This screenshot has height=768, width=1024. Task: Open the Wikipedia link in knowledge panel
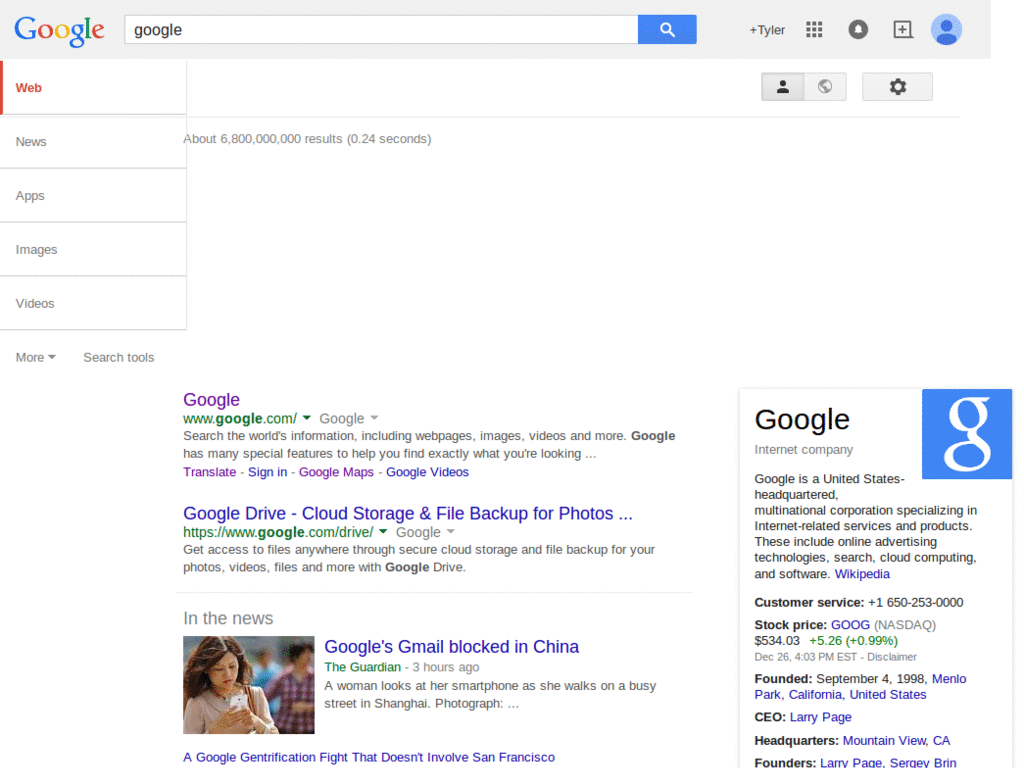click(x=862, y=574)
